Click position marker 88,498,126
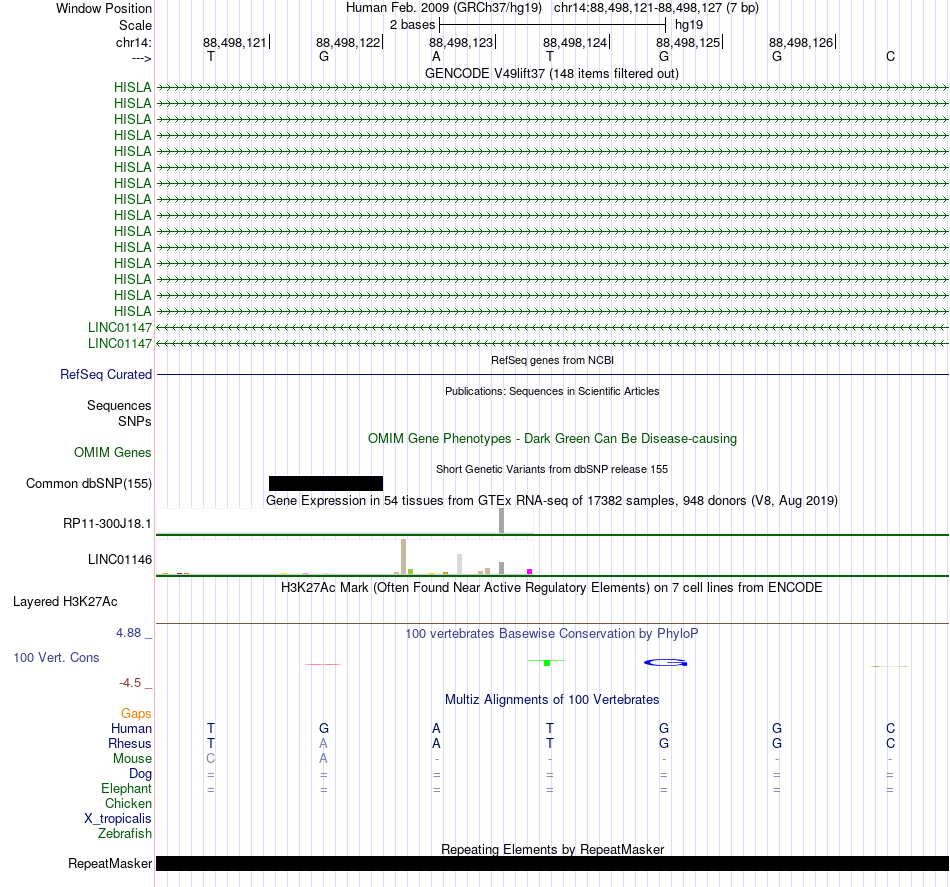This screenshot has width=950, height=887. click(801, 42)
